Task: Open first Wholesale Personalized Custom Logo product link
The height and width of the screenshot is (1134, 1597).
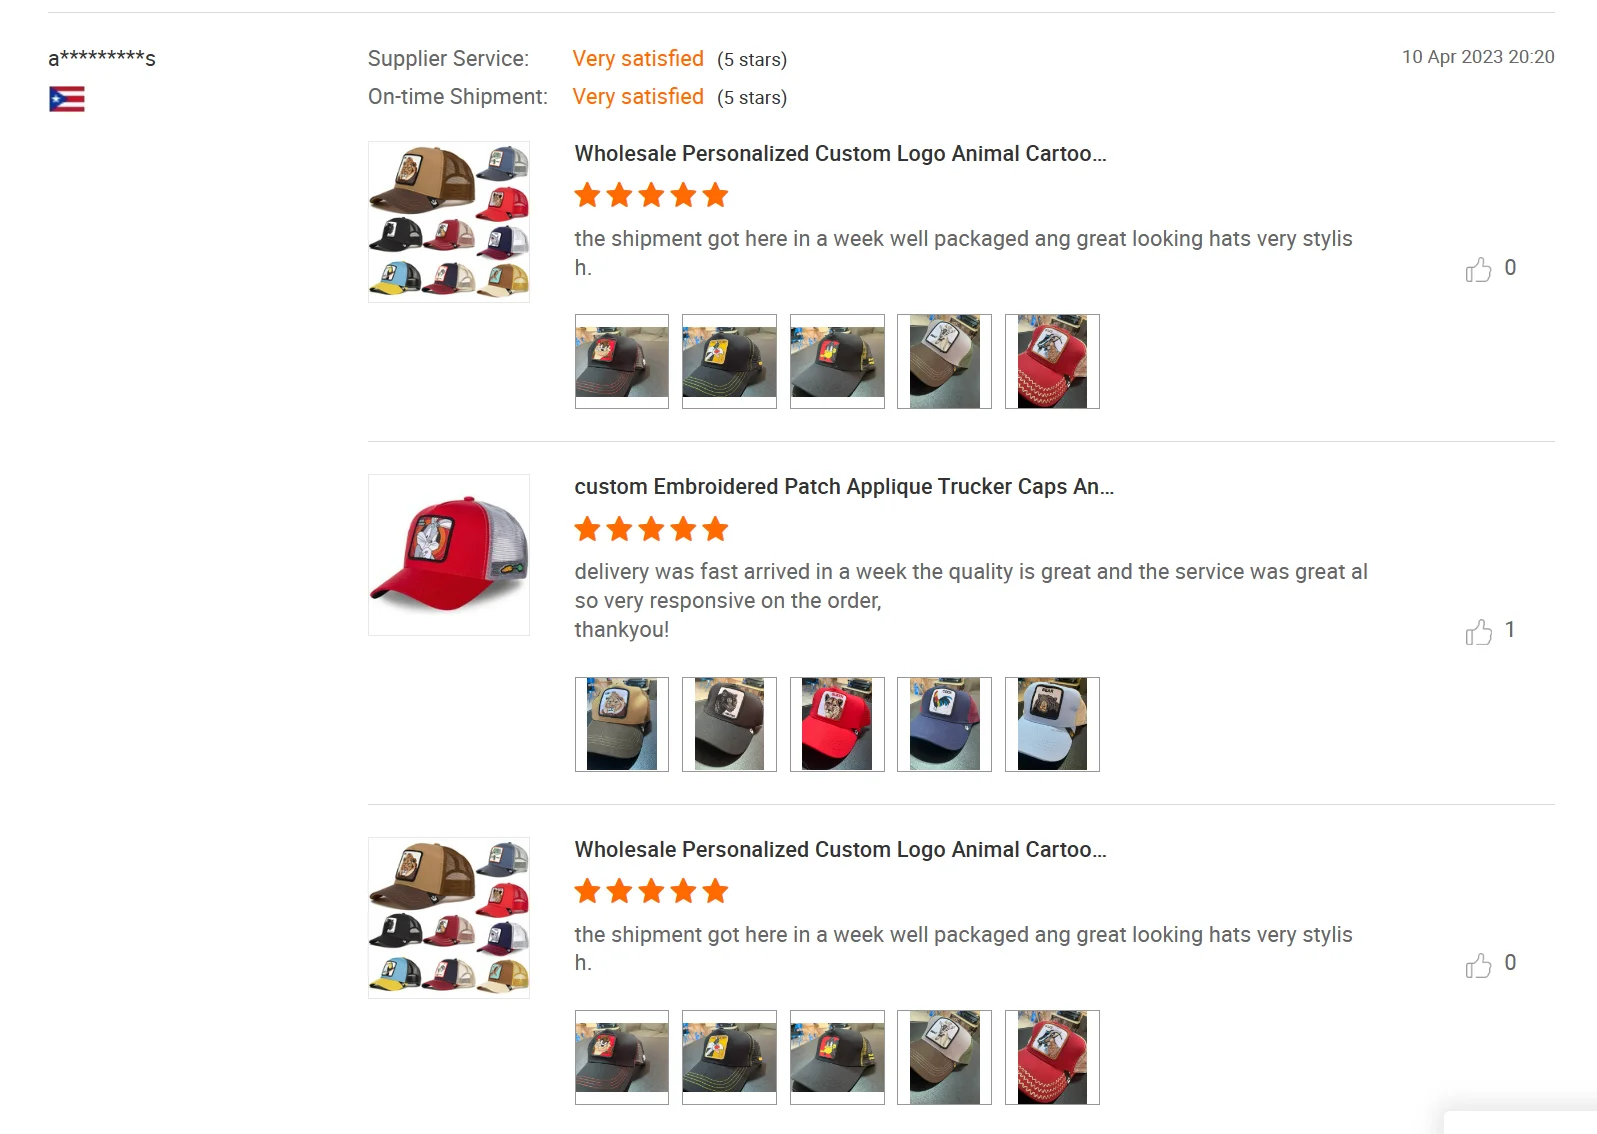Action: click(x=840, y=154)
